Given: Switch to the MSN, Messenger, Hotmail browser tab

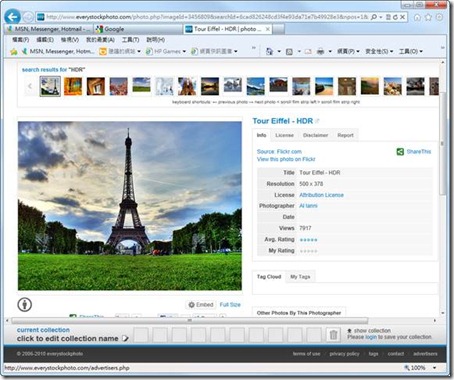Looking at the screenshot, I should 48,29.
